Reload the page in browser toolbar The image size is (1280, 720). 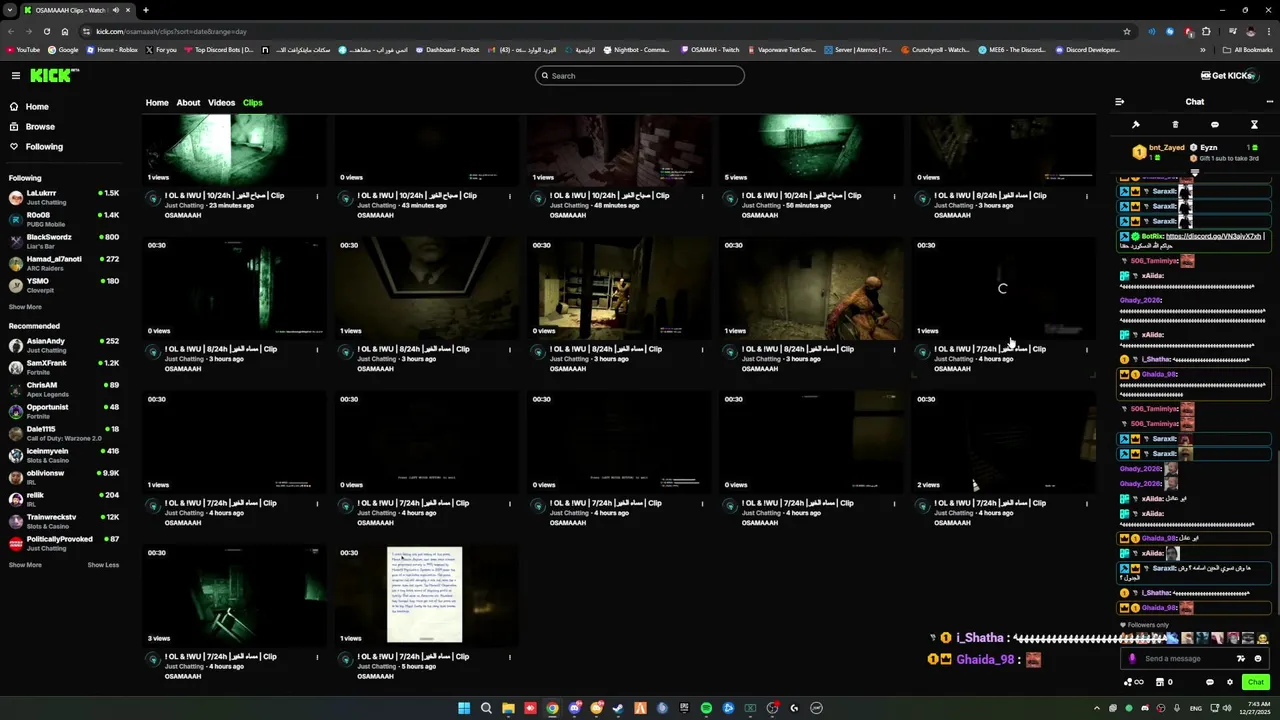click(x=48, y=31)
